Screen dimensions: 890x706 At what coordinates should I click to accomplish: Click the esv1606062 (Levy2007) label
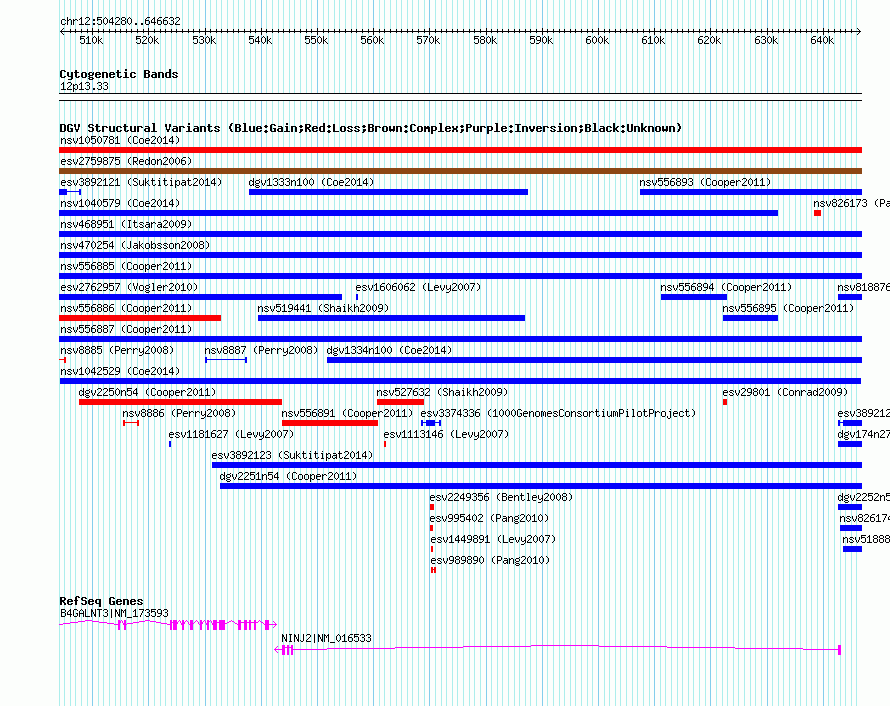(x=418, y=287)
